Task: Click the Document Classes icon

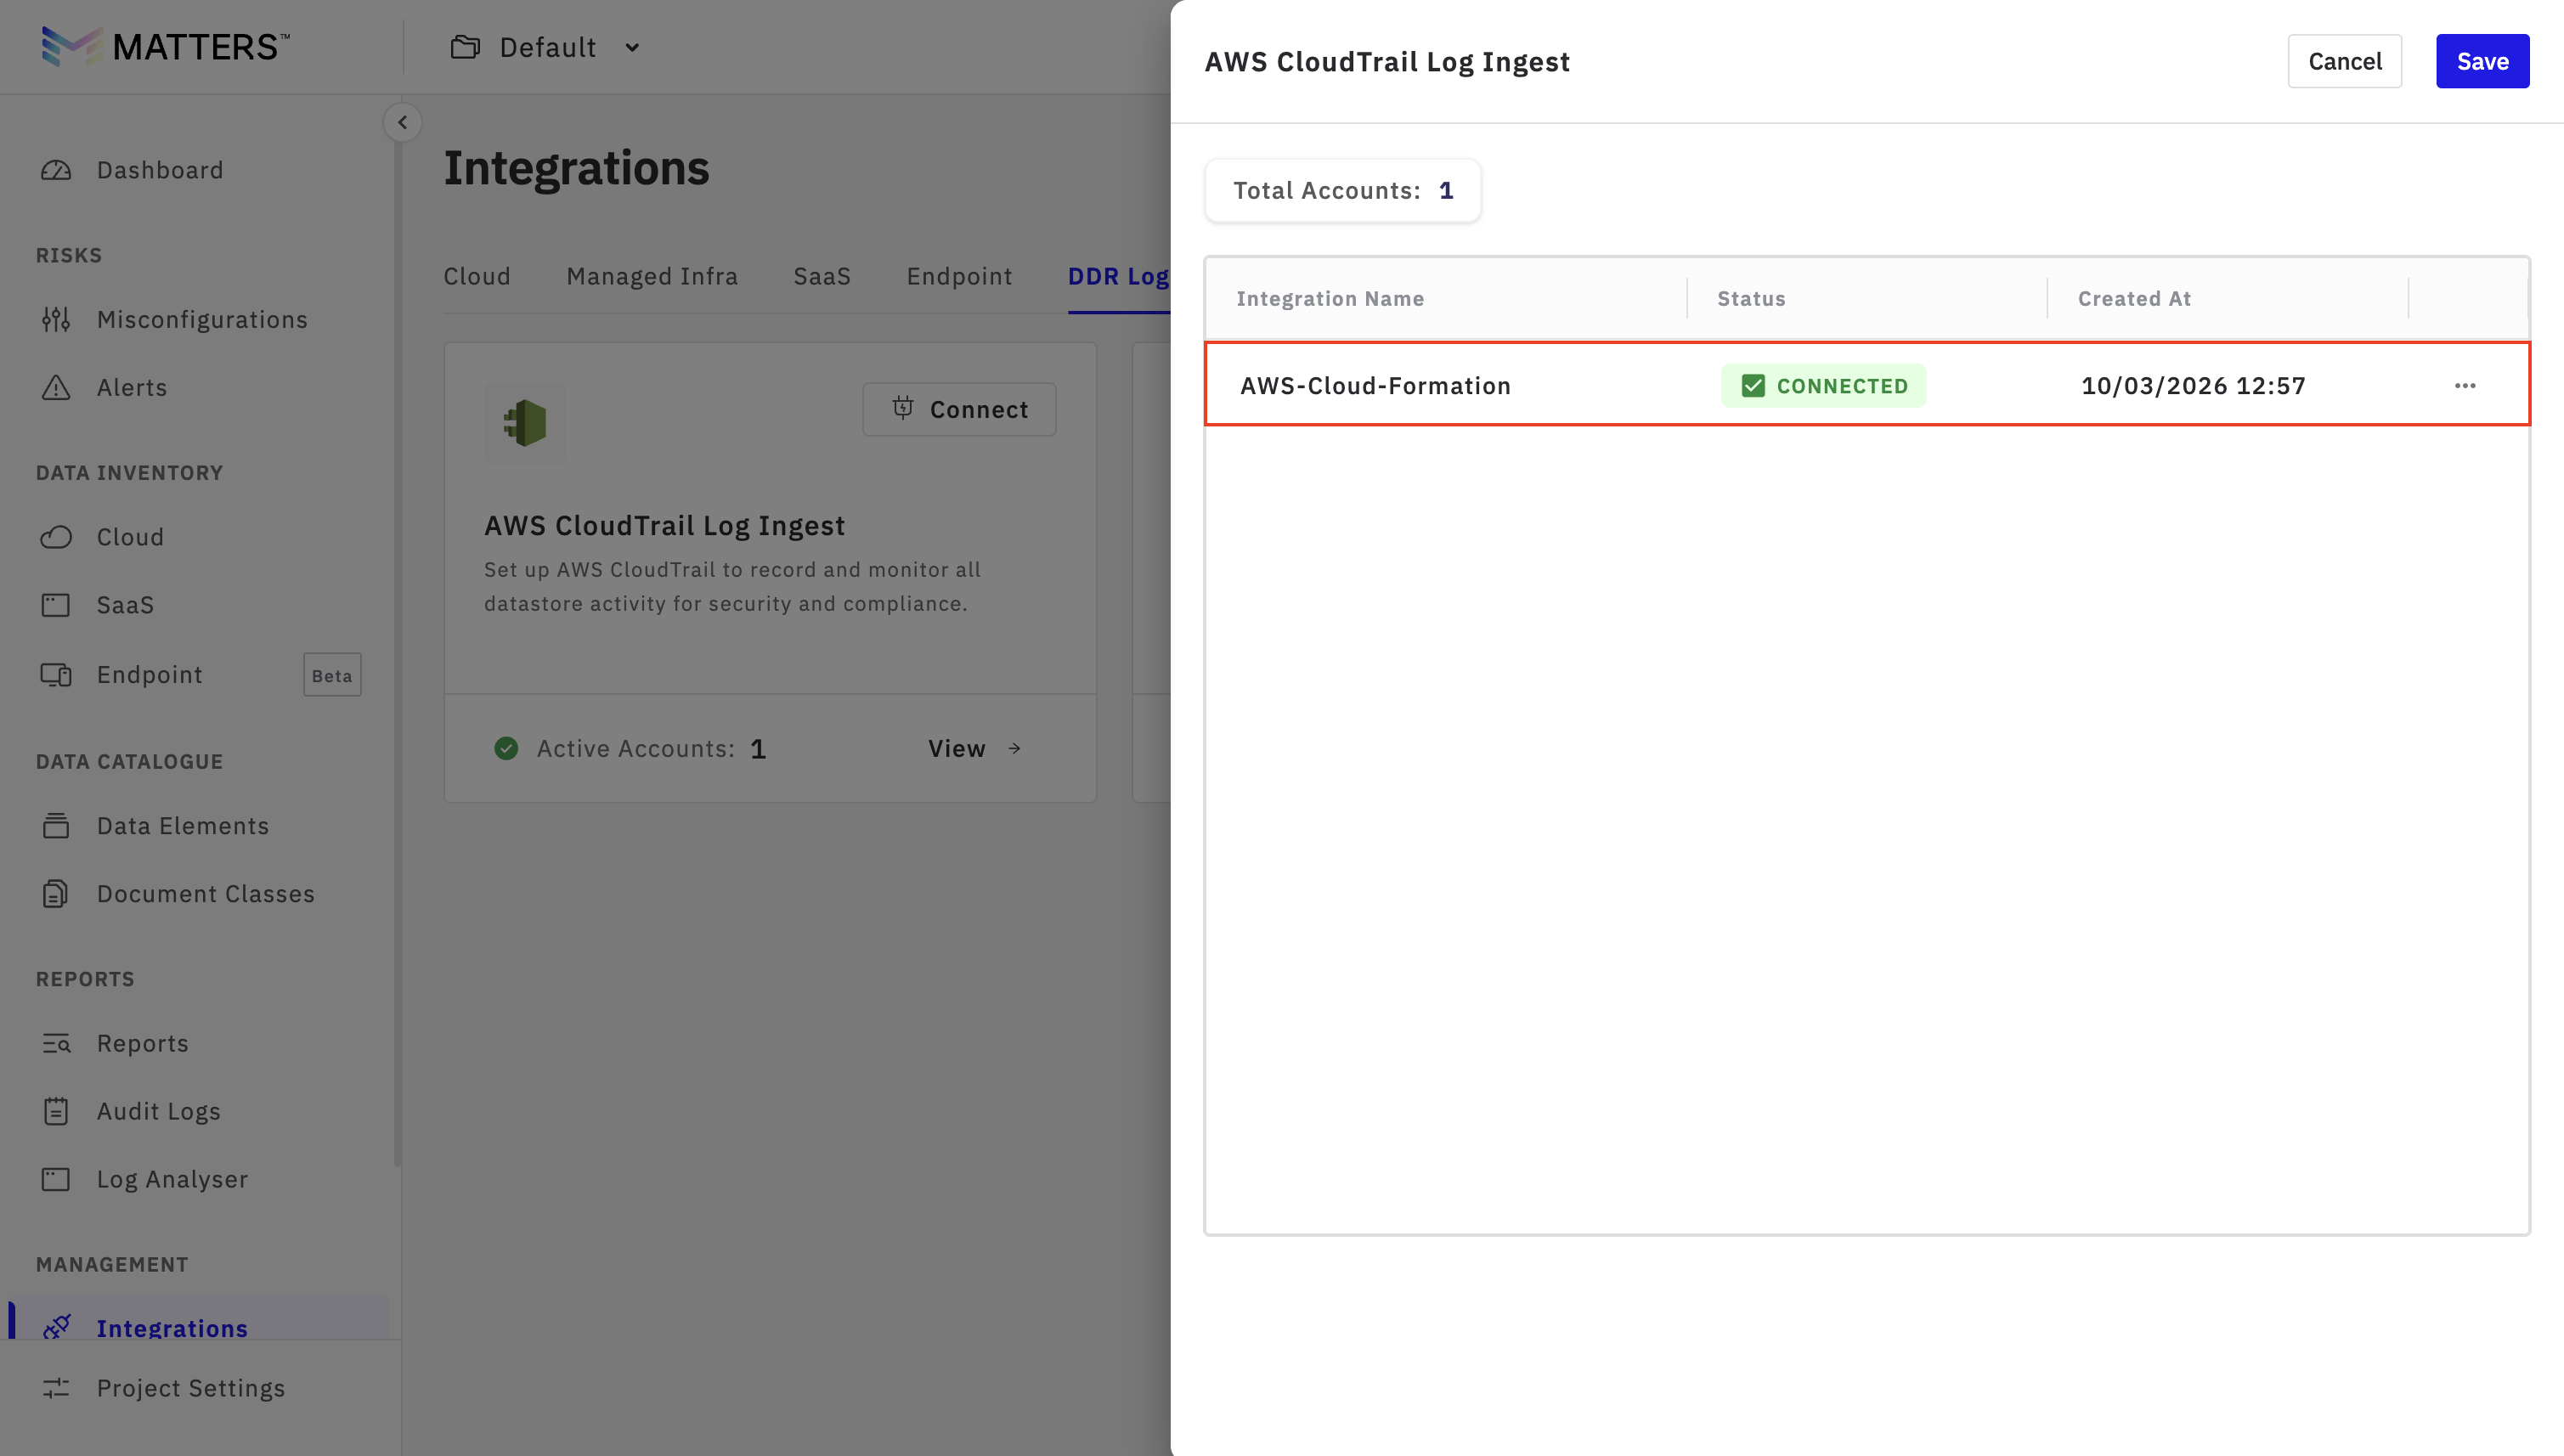Action: (x=56, y=893)
